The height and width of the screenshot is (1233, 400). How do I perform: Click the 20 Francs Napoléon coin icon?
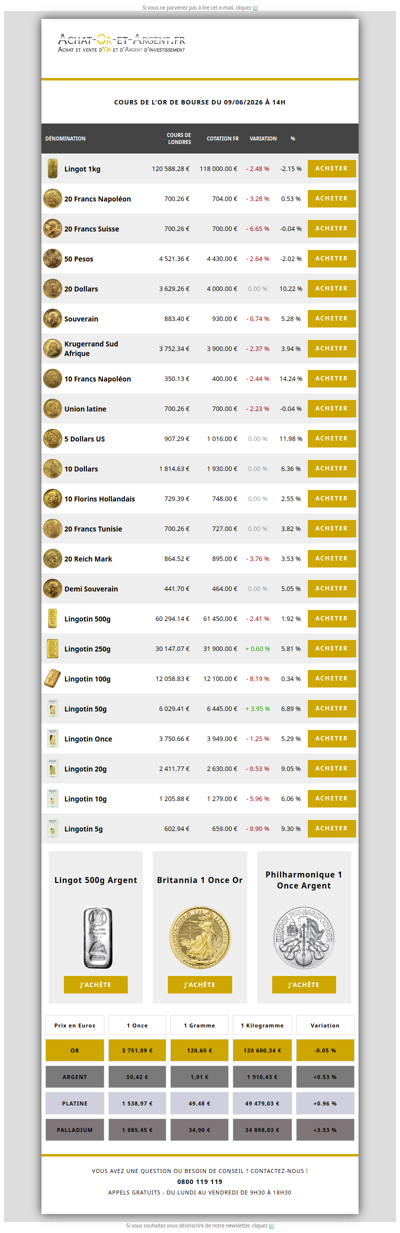pyautogui.click(x=52, y=199)
